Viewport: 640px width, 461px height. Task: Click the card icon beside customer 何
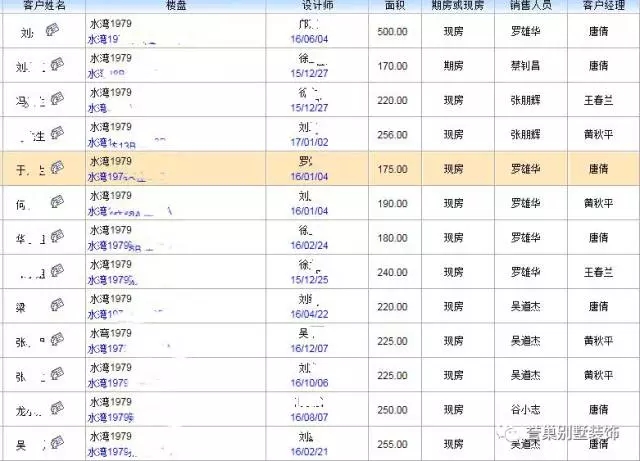click(58, 202)
